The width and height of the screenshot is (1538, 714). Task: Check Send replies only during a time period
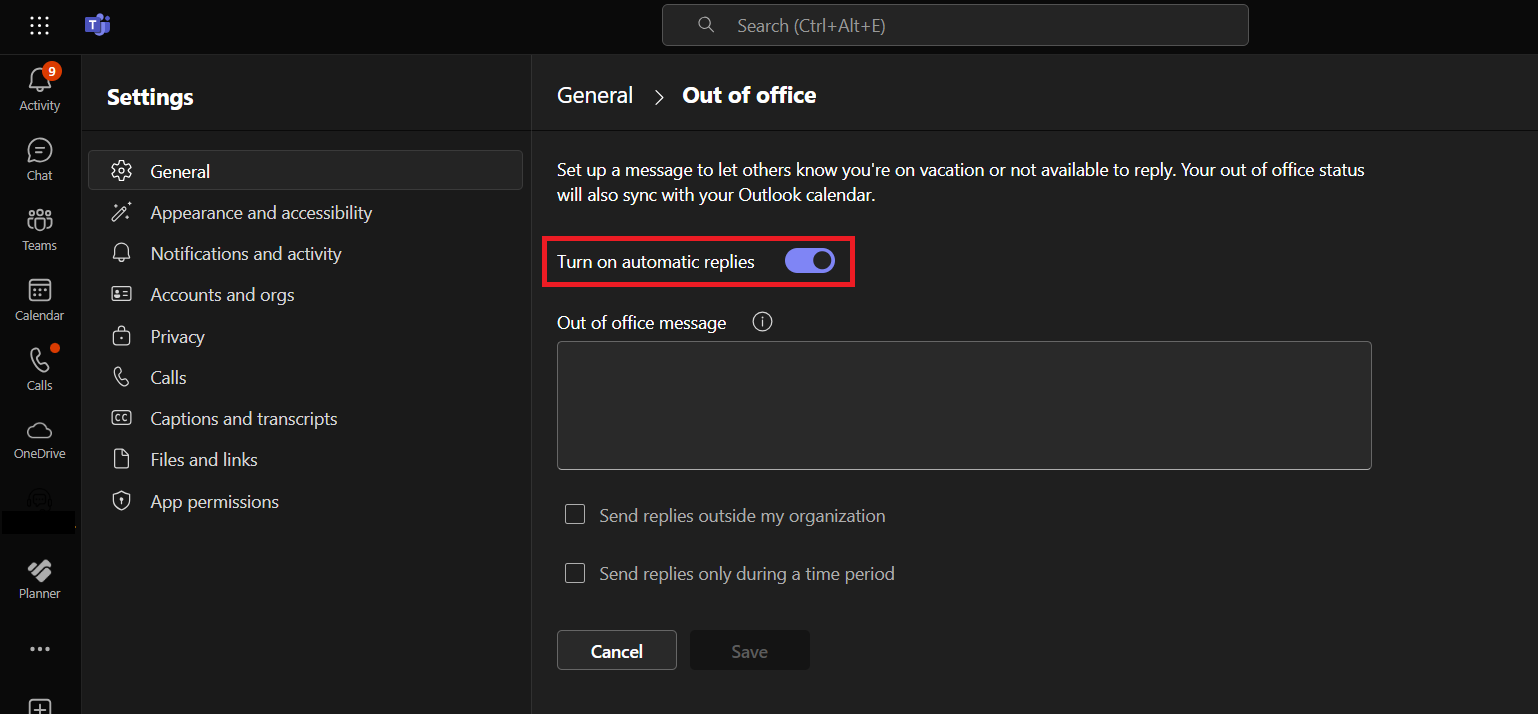click(x=575, y=573)
